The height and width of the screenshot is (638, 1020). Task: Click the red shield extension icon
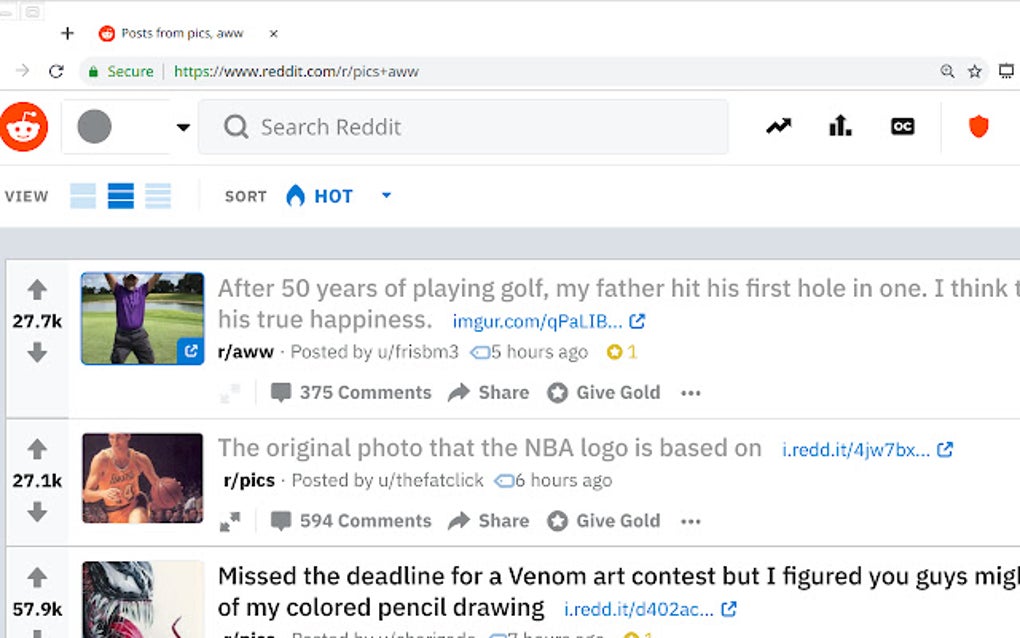click(977, 127)
